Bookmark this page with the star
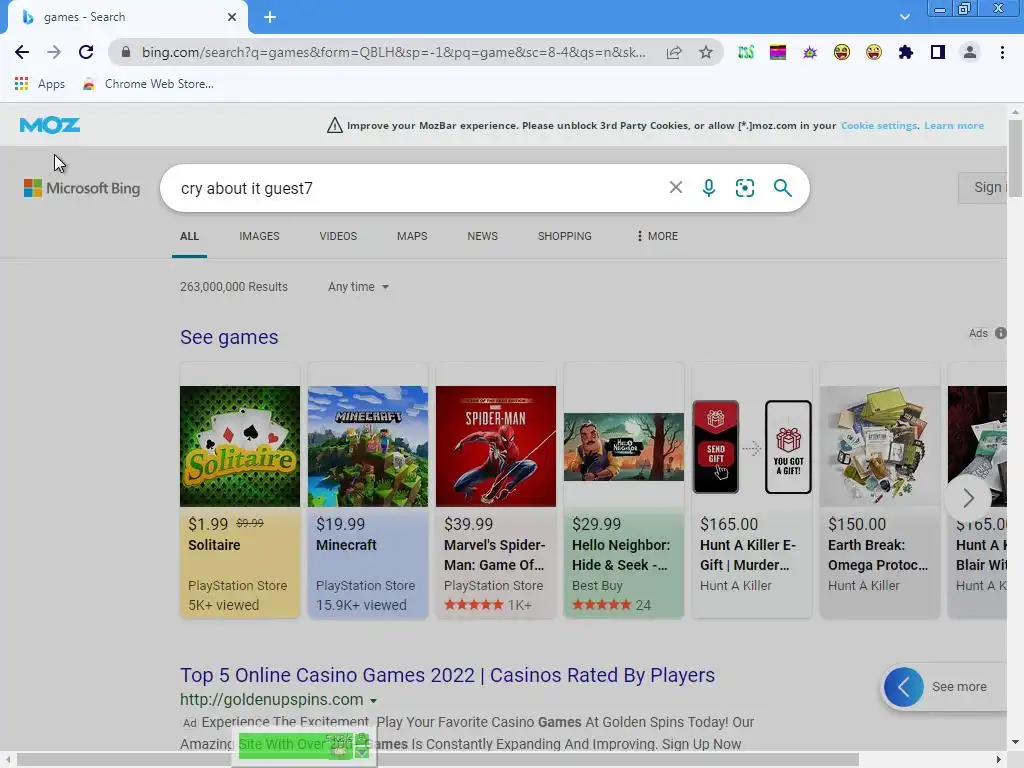Viewport: 1024px width, 768px height. (706, 52)
